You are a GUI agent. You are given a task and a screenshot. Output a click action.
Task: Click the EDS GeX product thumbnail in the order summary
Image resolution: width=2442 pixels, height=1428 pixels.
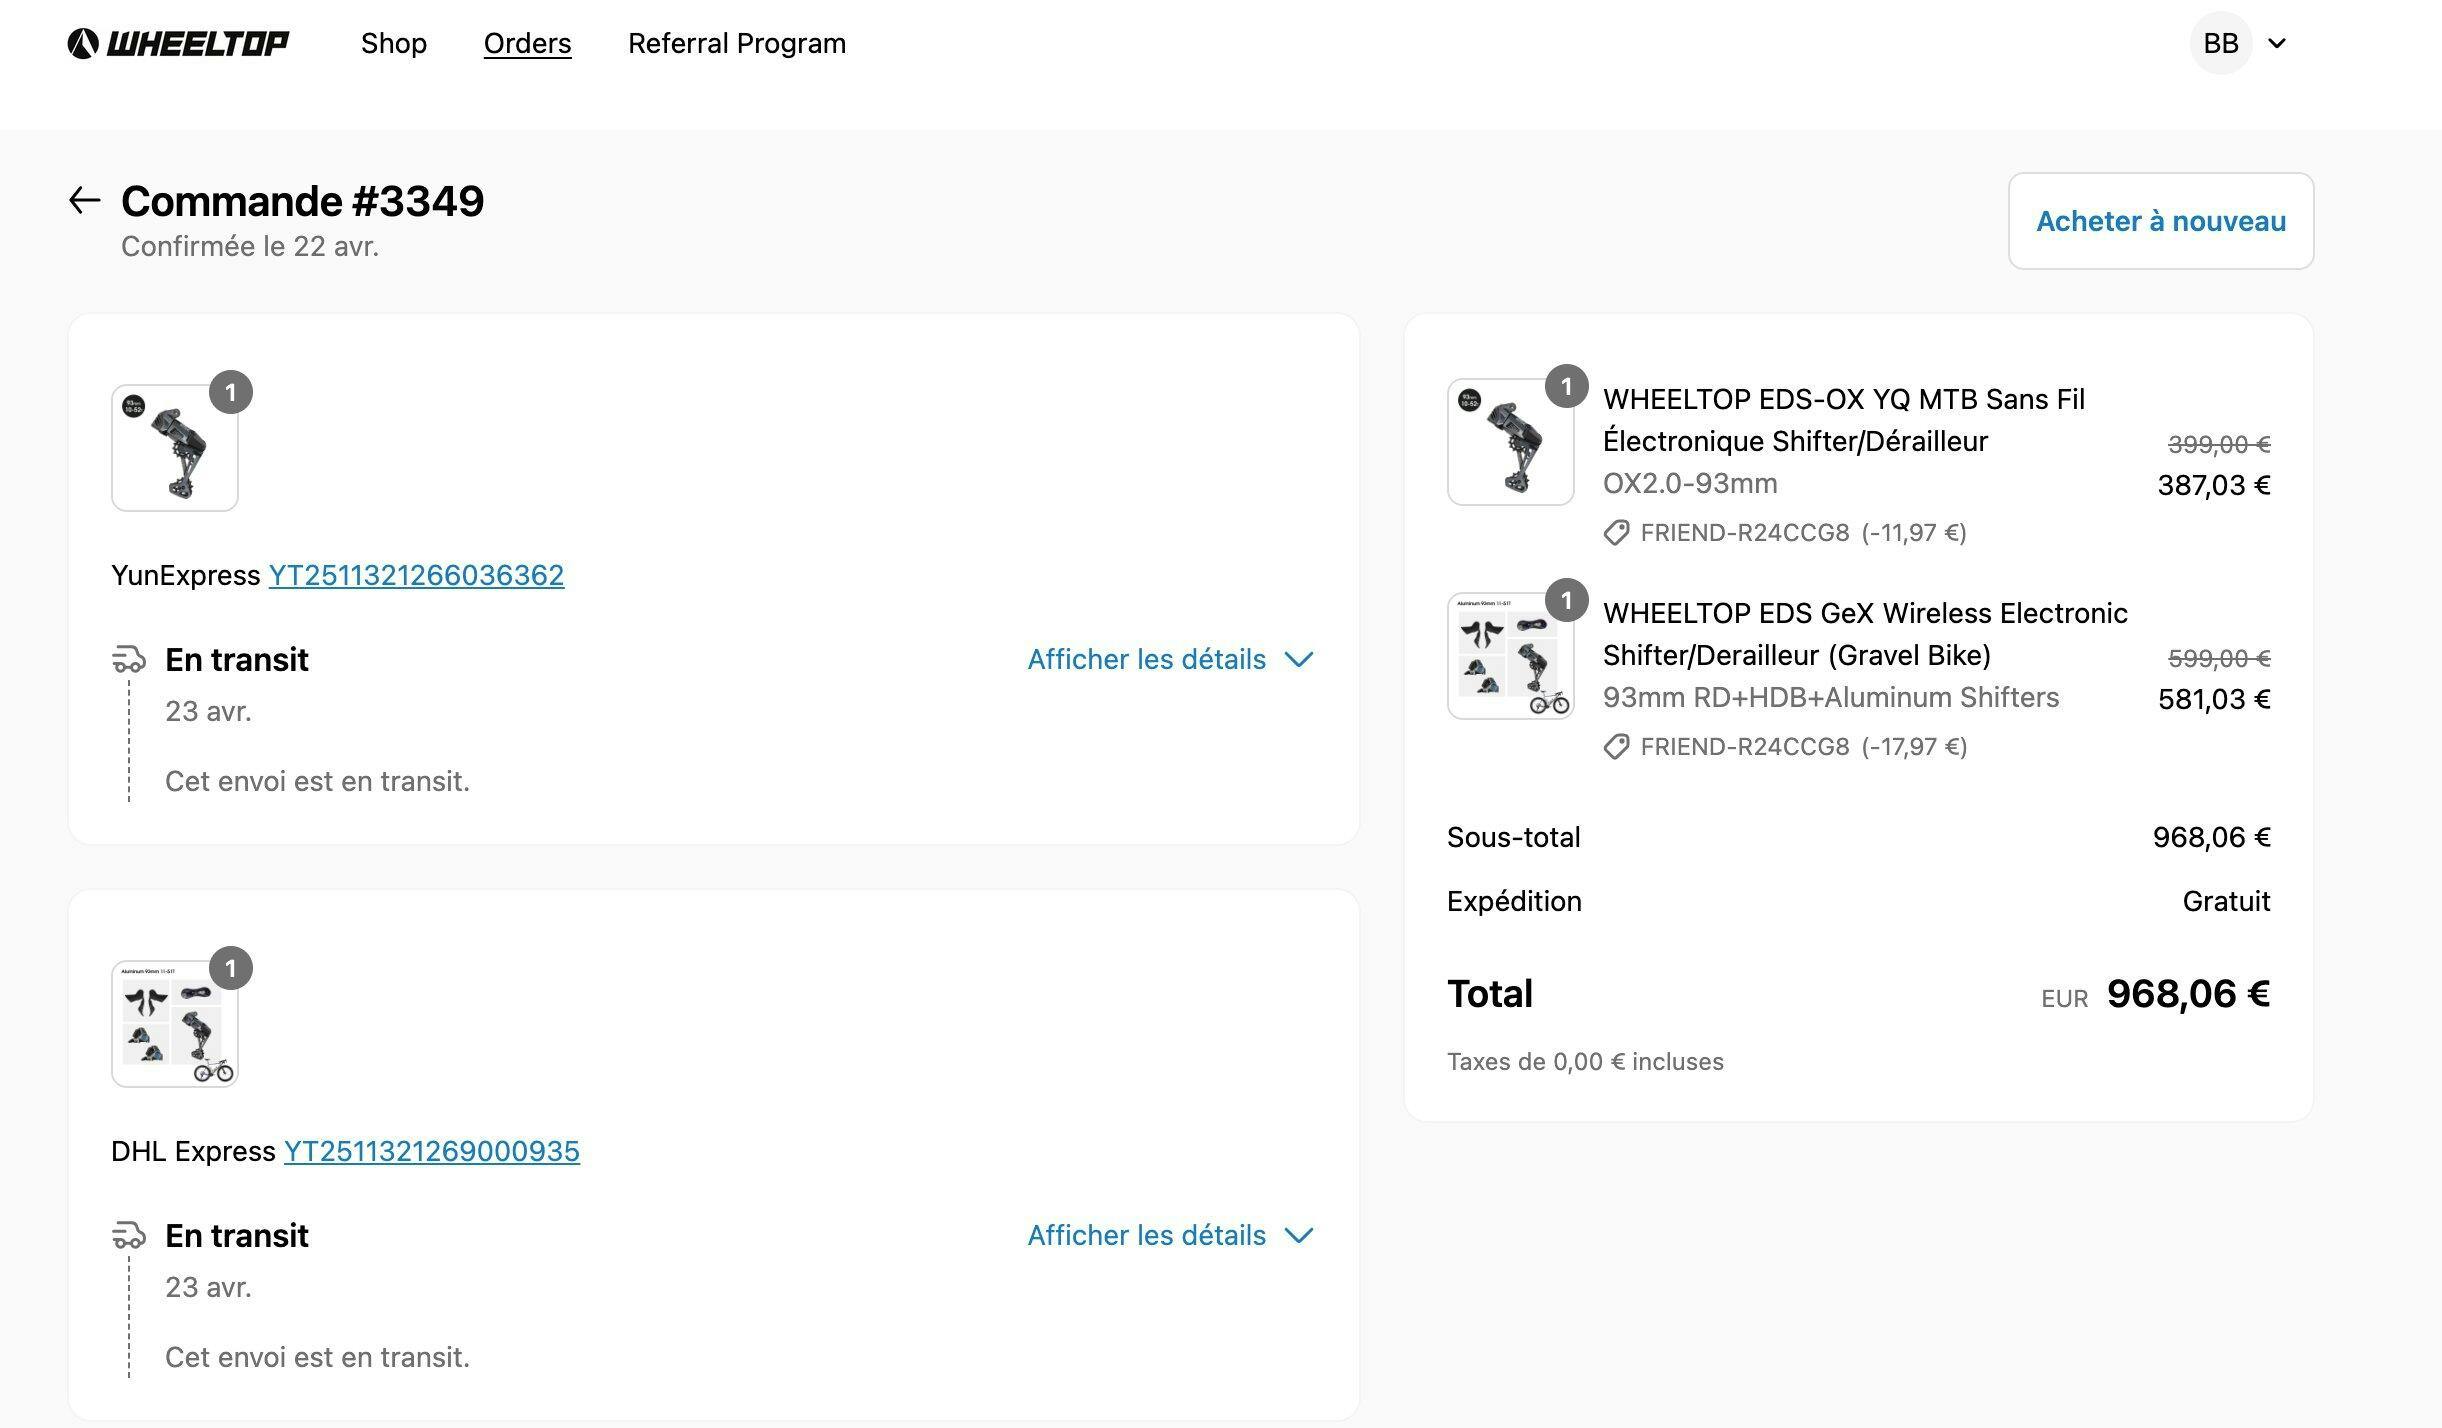pyautogui.click(x=1510, y=656)
